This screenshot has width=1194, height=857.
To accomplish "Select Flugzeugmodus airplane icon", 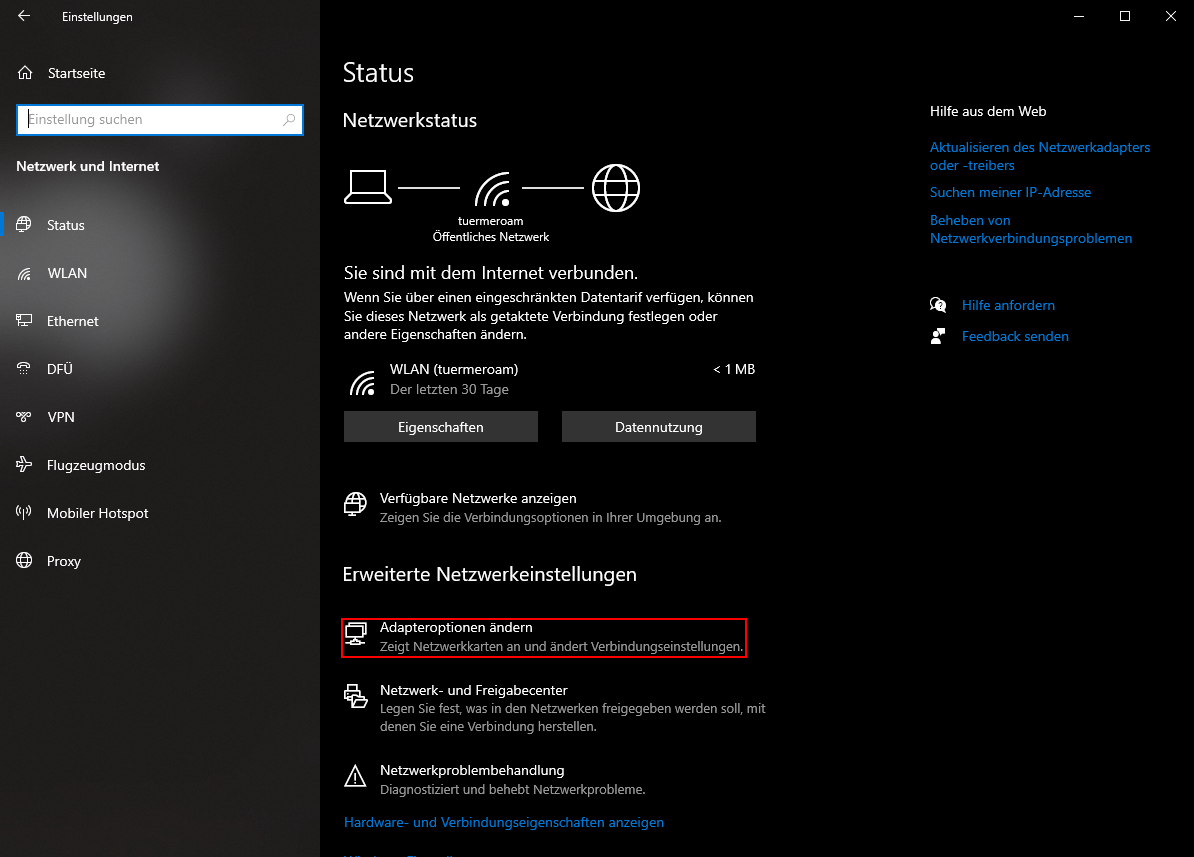I will (x=25, y=465).
